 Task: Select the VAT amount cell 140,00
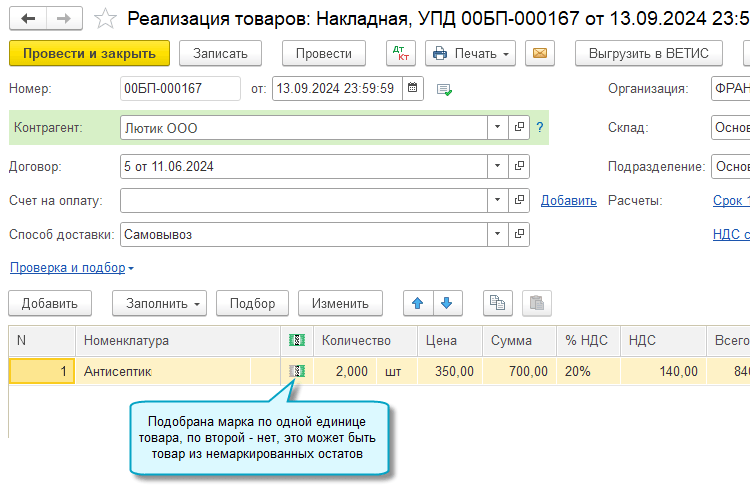click(663, 371)
